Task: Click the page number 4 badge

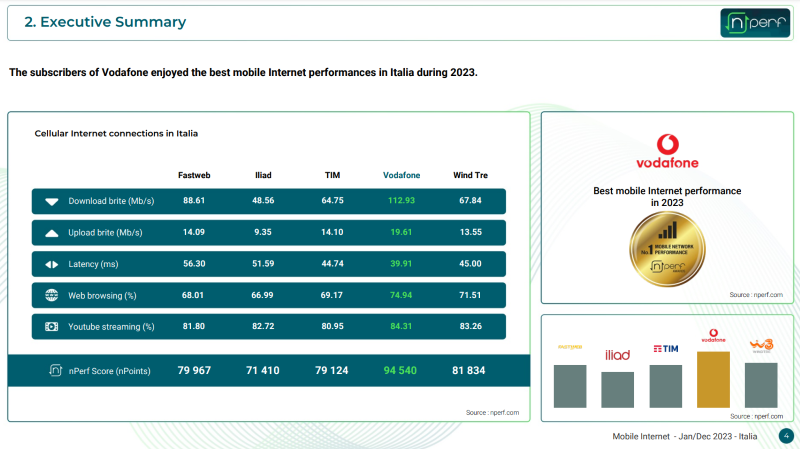Action: click(x=785, y=436)
